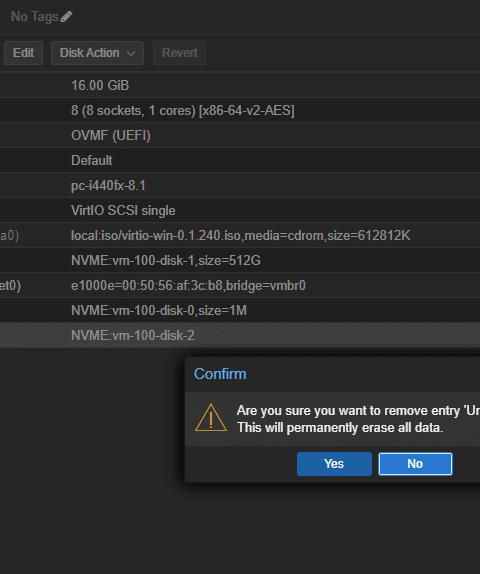Confirm removal by clicking Yes
The width and height of the screenshot is (480, 574).
(x=334, y=464)
